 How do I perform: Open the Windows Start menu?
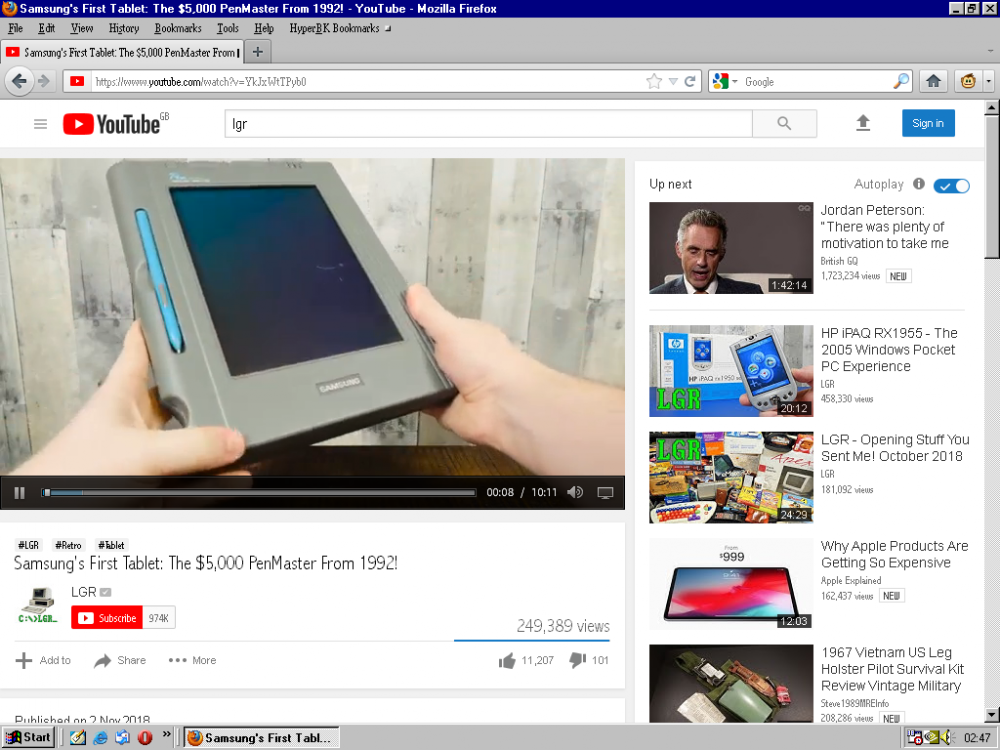pyautogui.click(x=28, y=737)
